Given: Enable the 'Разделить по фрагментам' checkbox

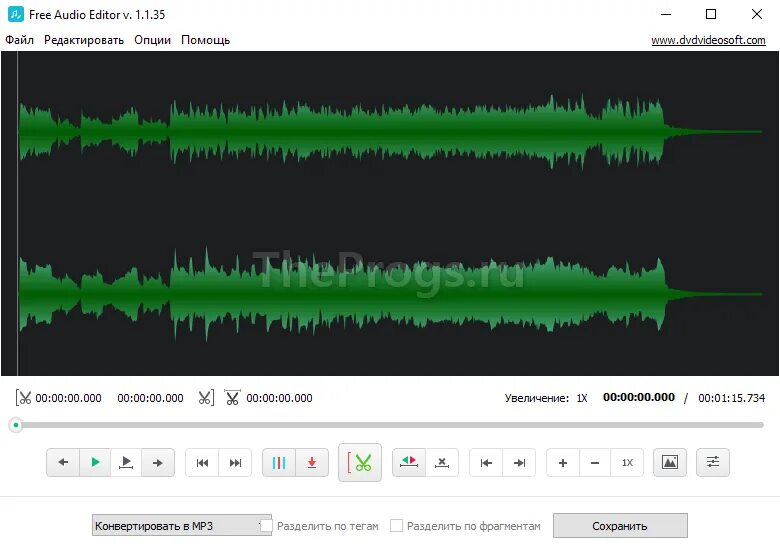Looking at the screenshot, I should click(x=396, y=525).
